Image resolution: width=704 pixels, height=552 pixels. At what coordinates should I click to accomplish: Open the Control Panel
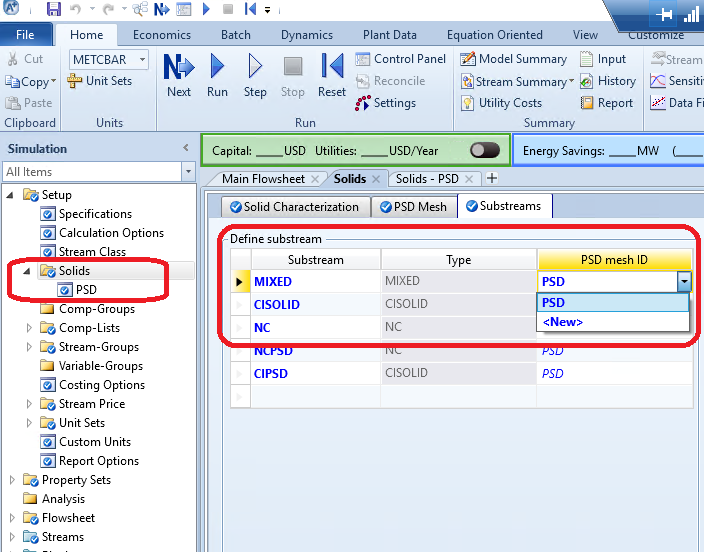(400, 59)
